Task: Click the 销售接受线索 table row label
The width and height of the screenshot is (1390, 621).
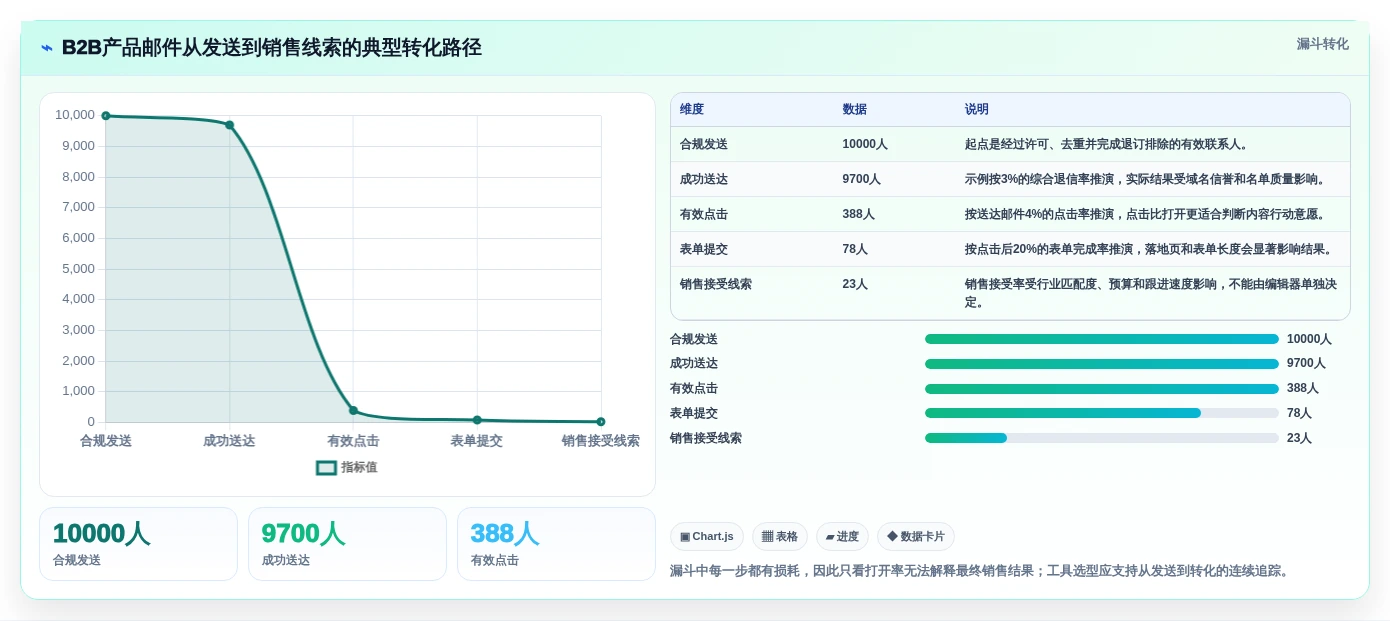Action: (716, 284)
